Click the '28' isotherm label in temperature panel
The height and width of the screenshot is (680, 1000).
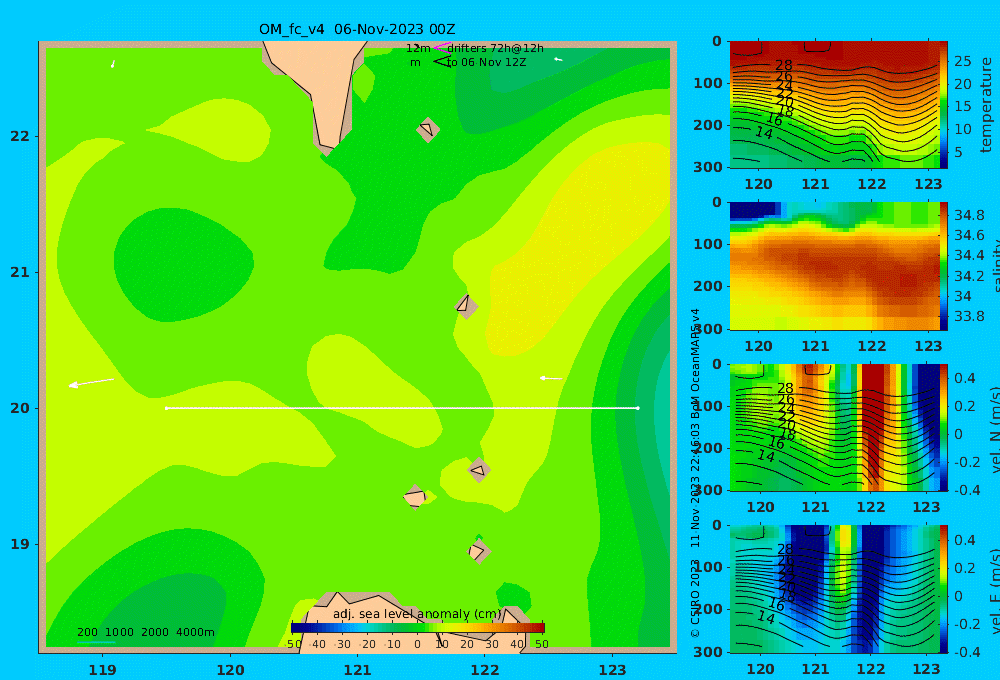784,65
